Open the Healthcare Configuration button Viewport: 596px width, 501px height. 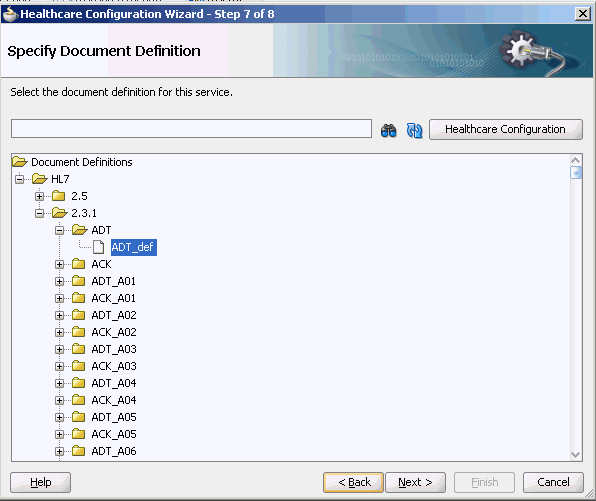pos(506,129)
